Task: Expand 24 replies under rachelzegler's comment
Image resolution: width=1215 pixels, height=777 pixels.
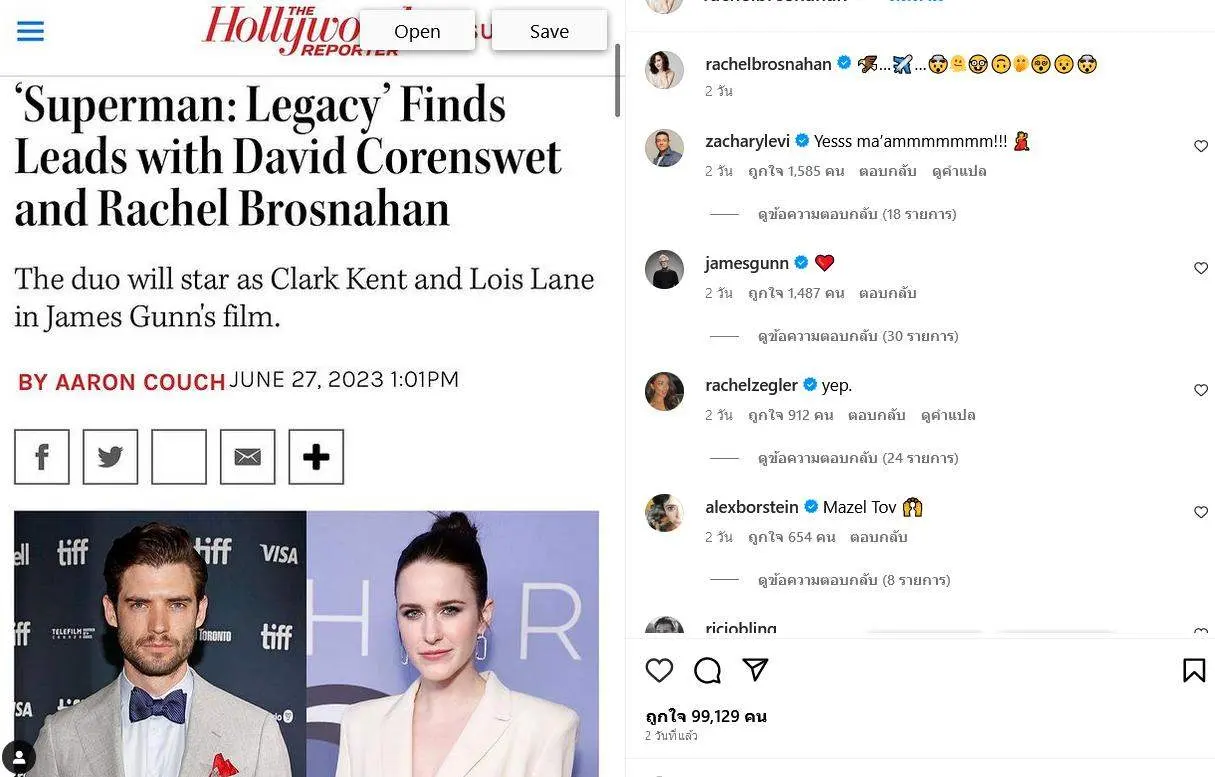Action: pos(858,458)
